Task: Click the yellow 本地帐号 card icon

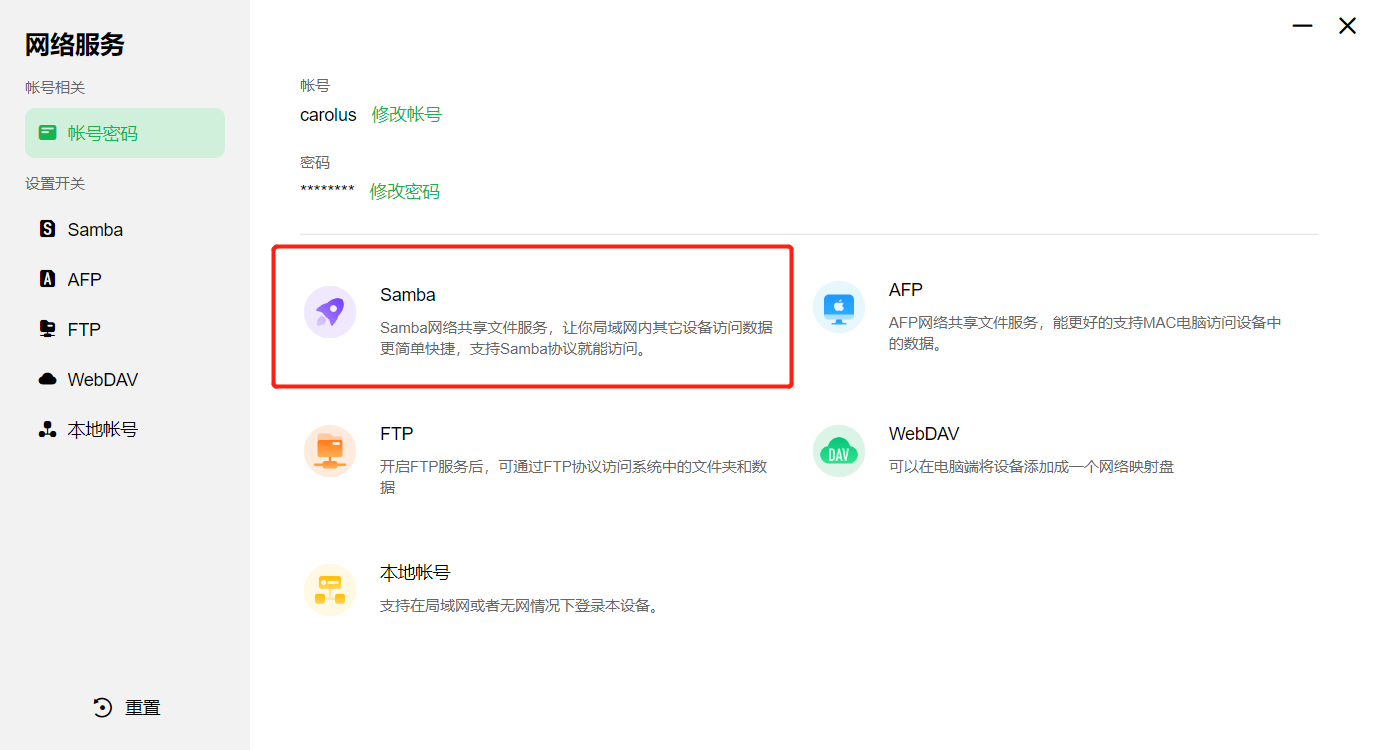Action: (330, 590)
